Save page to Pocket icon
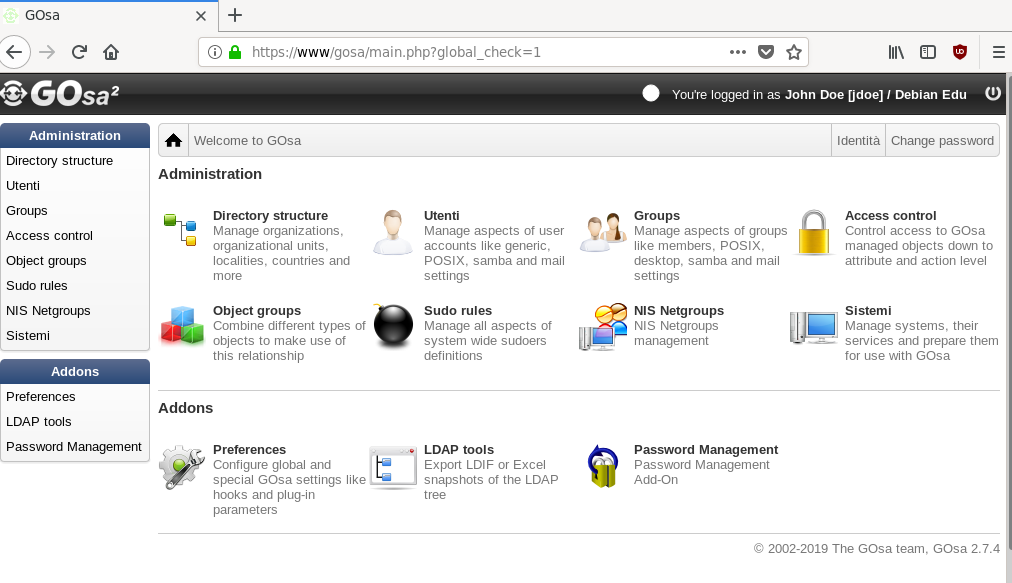This screenshot has height=583, width=1012. click(x=765, y=52)
